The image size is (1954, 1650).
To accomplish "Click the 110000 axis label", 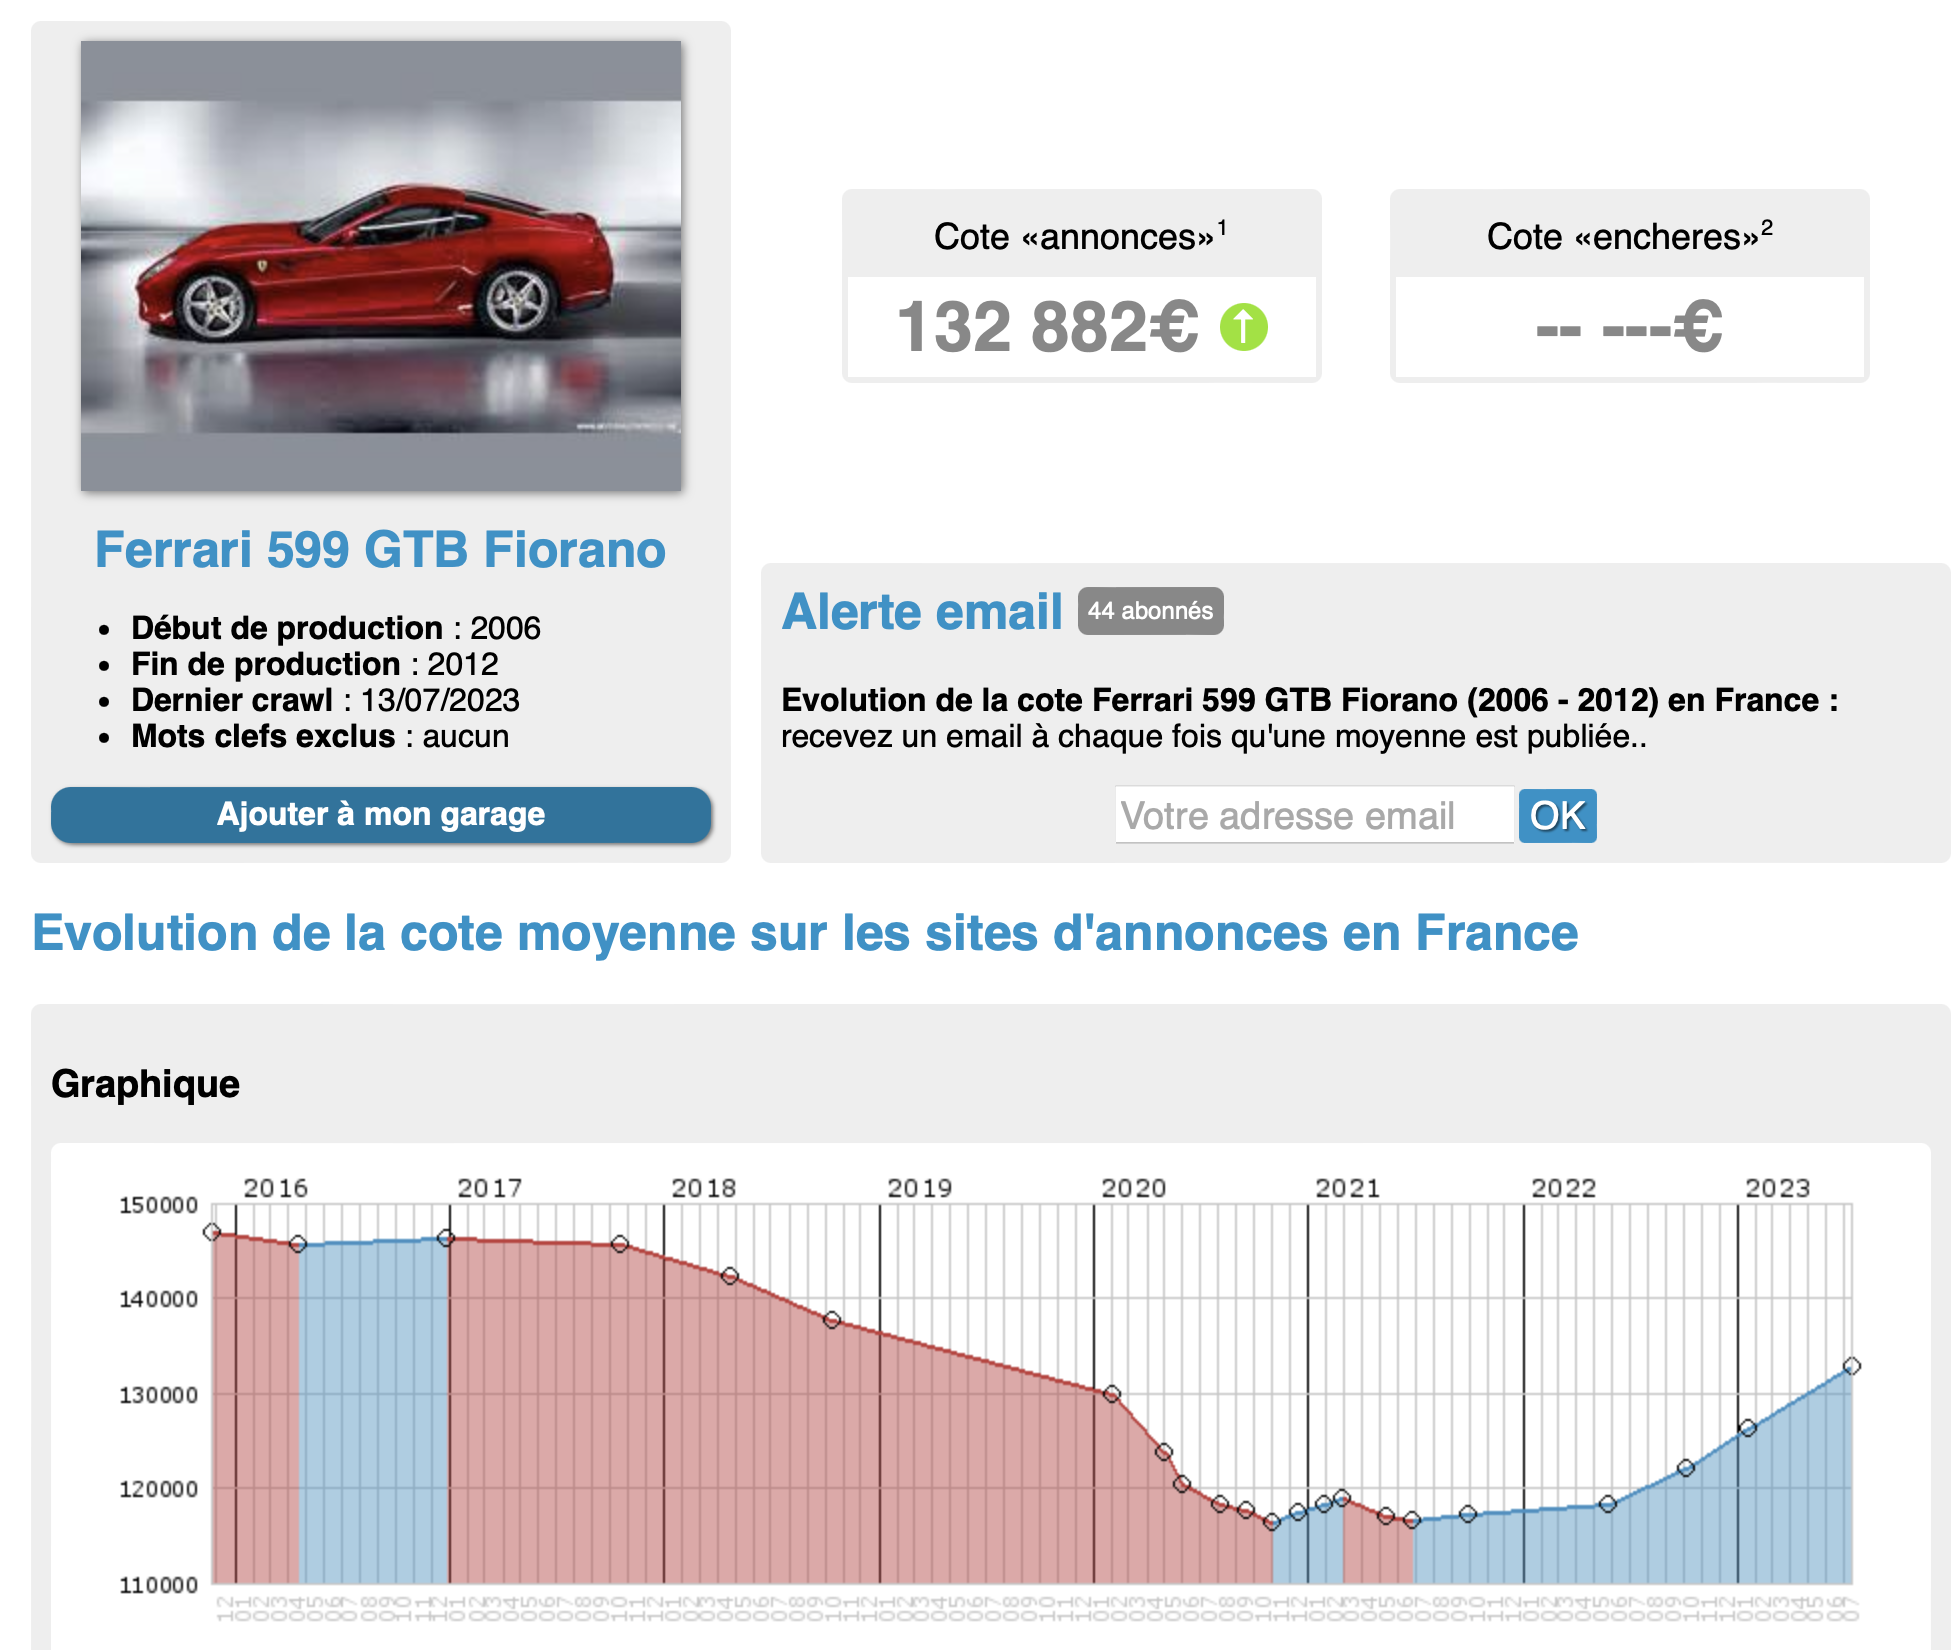I will 159,1585.
